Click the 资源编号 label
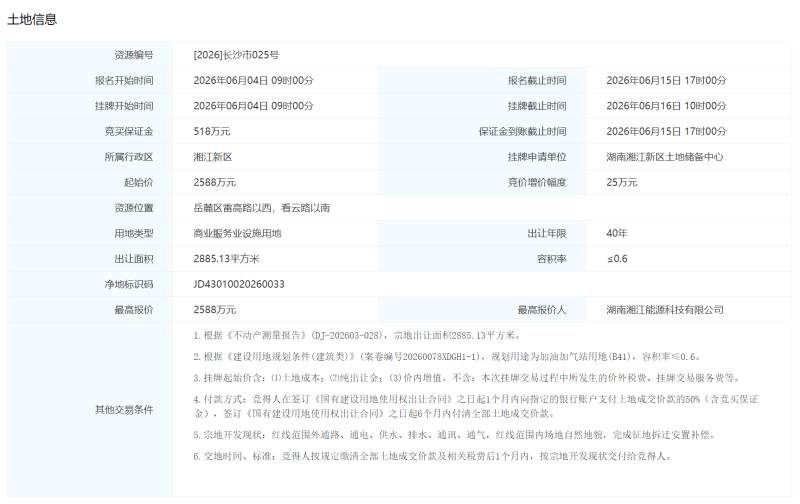800x504 pixels. [134, 55]
